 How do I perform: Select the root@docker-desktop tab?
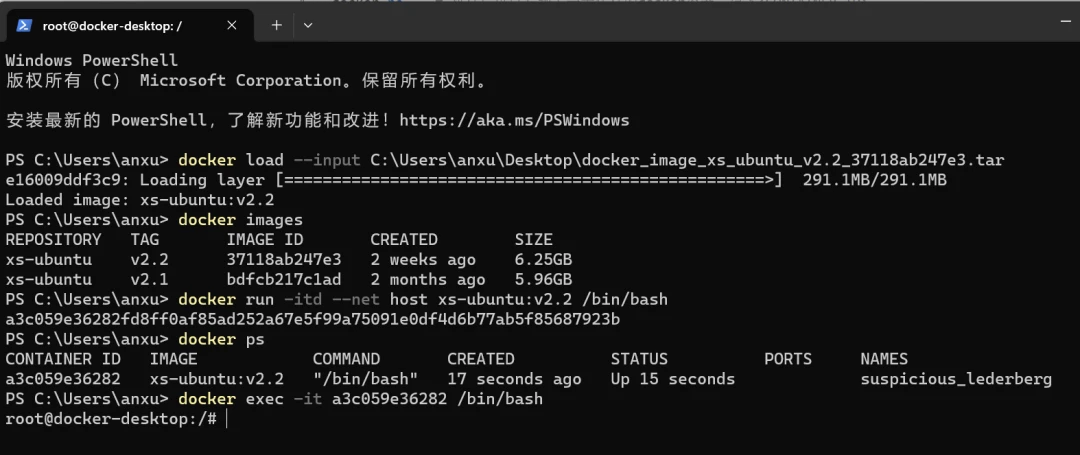coord(129,25)
